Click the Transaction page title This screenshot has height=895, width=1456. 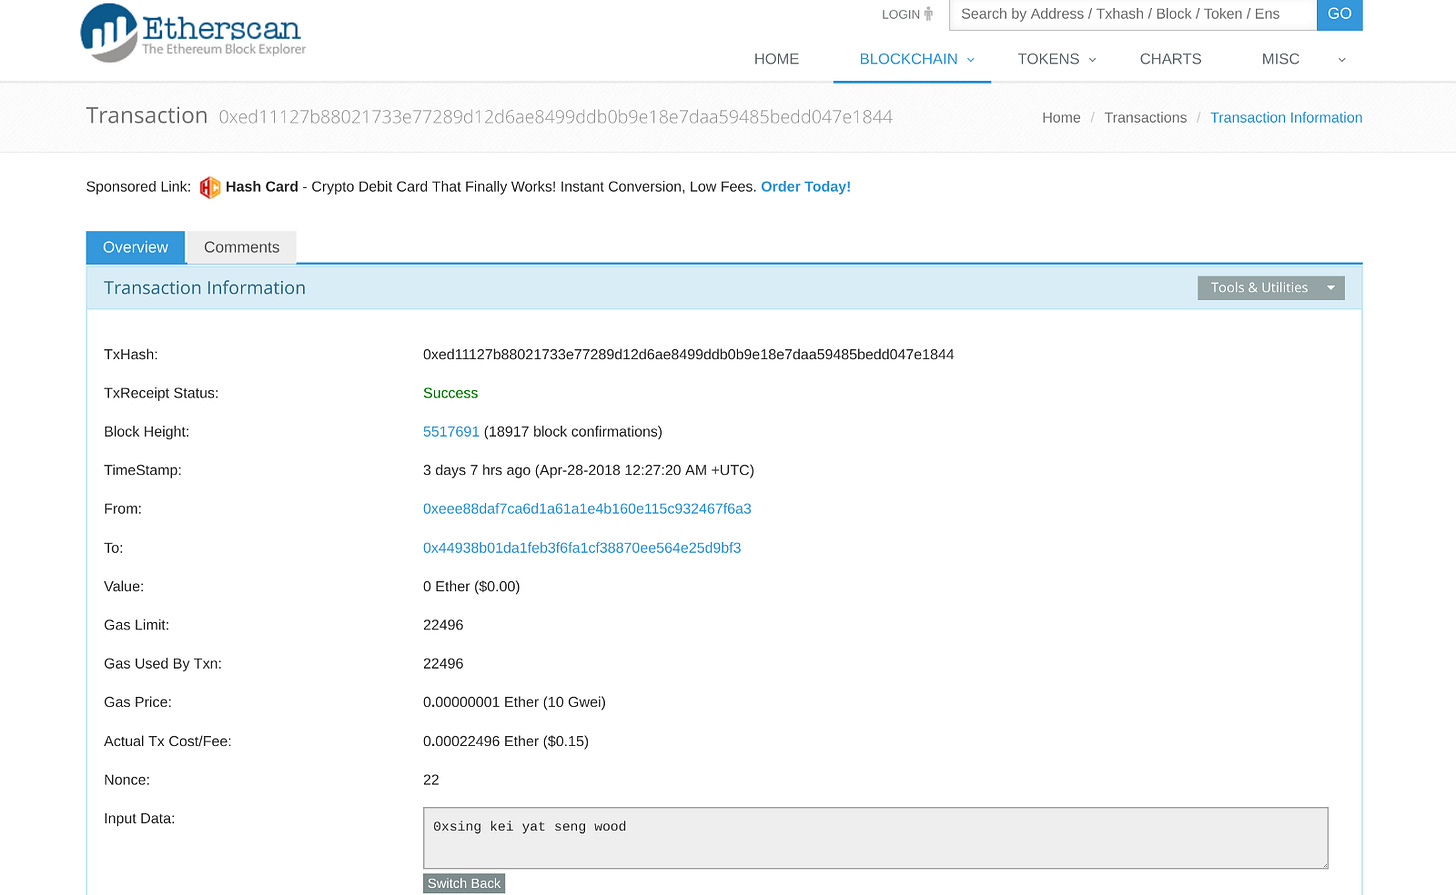[147, 116]
